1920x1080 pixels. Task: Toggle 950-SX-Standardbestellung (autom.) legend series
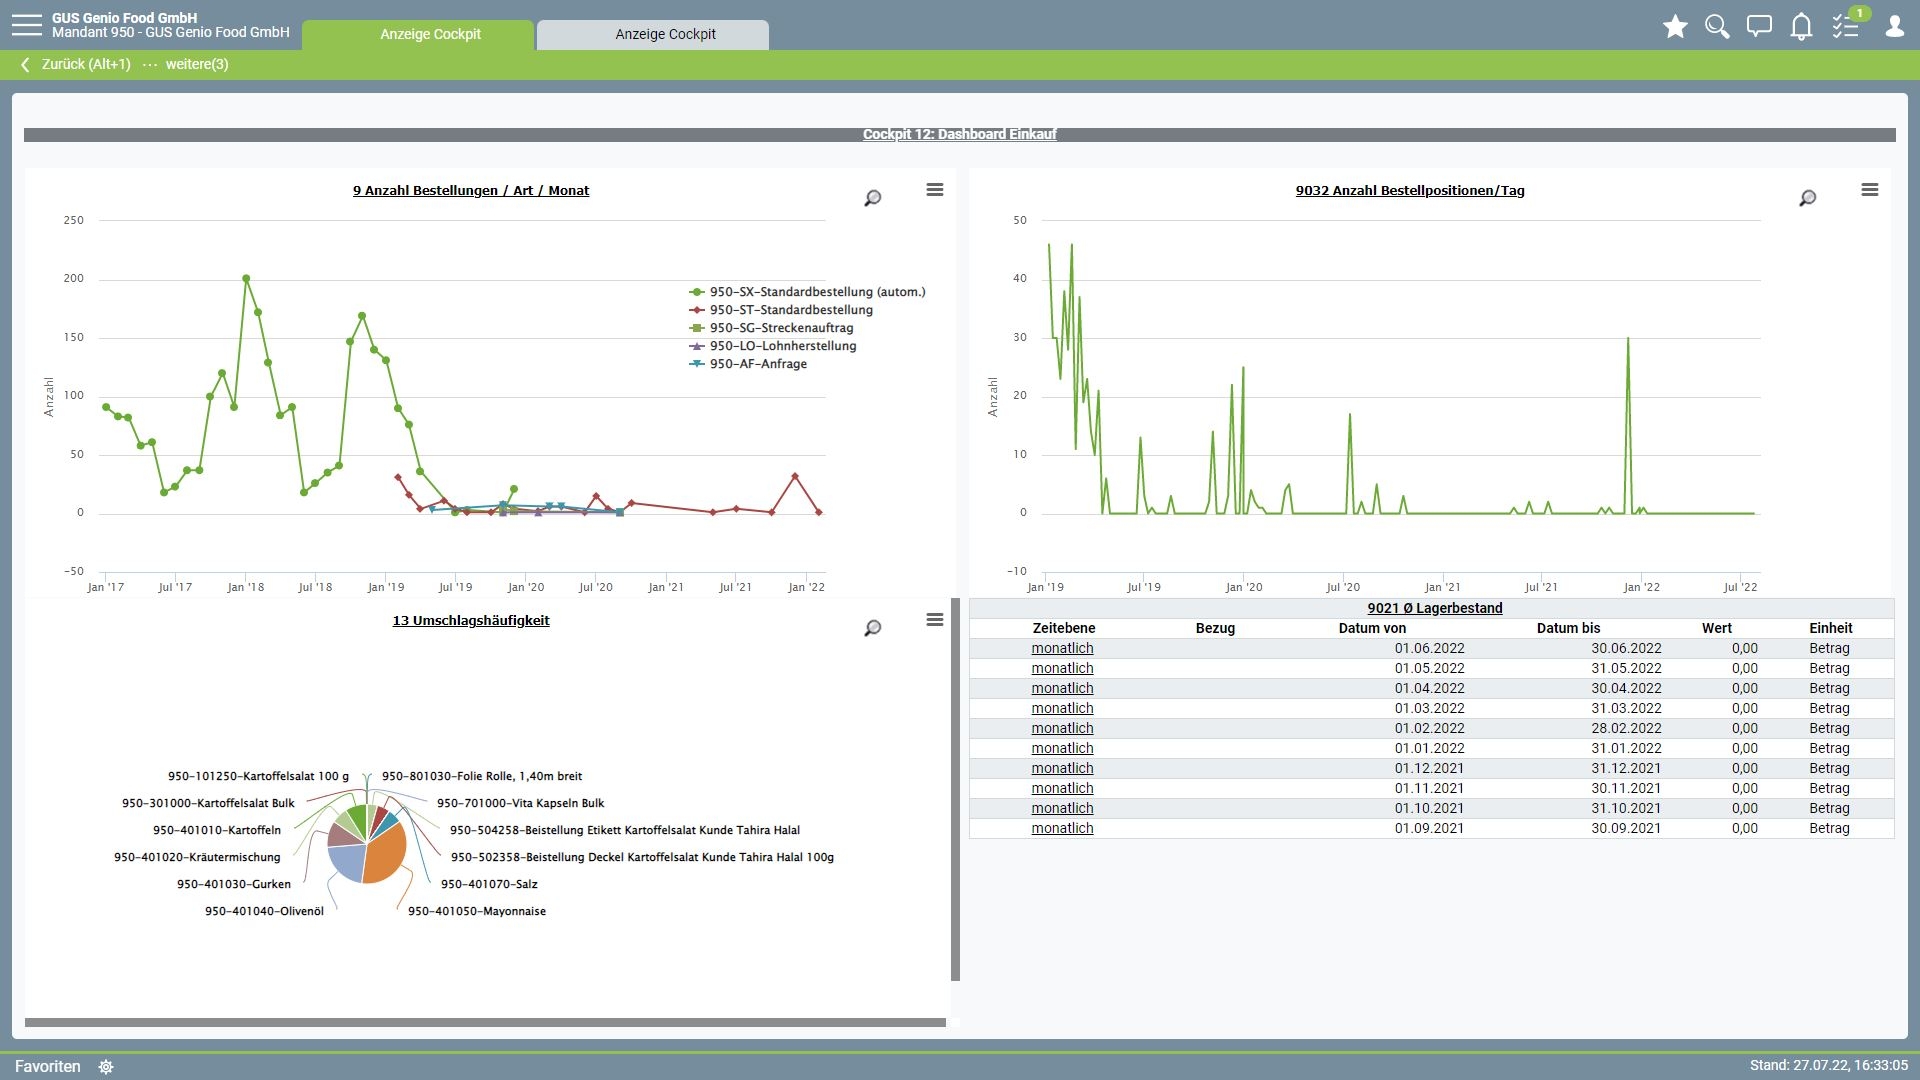coord(816,292)
